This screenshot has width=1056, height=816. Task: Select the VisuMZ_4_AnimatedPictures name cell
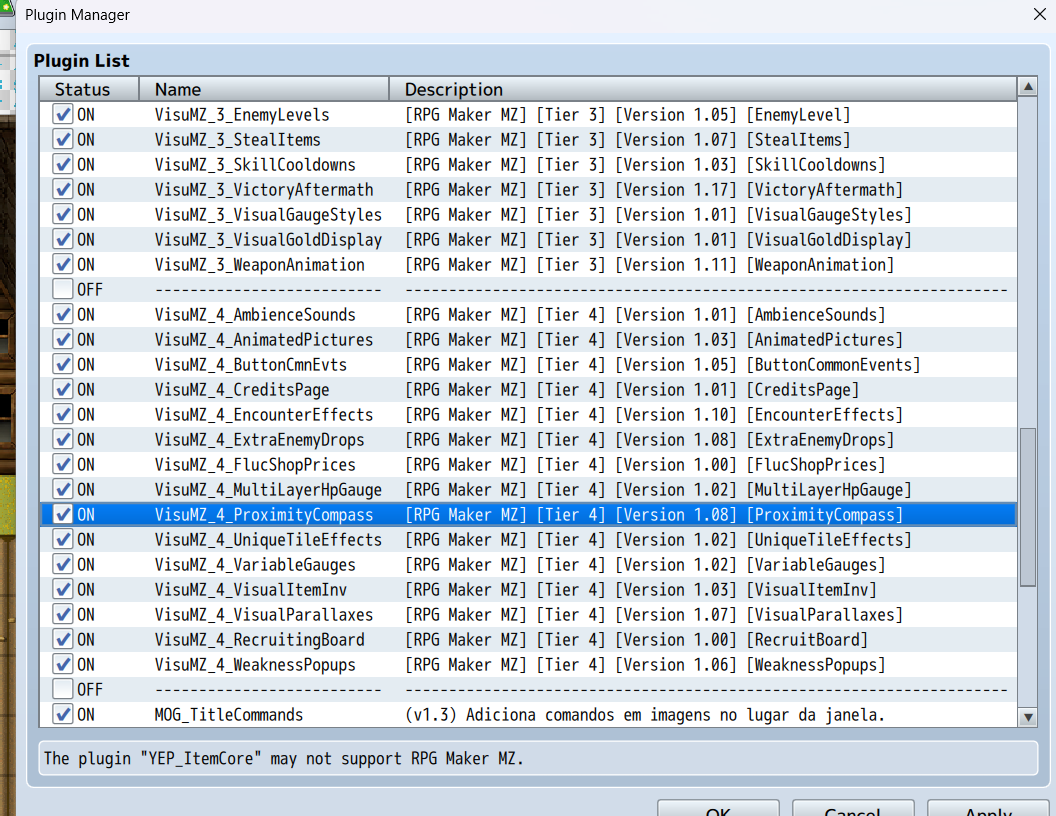[x=264, y=339]
